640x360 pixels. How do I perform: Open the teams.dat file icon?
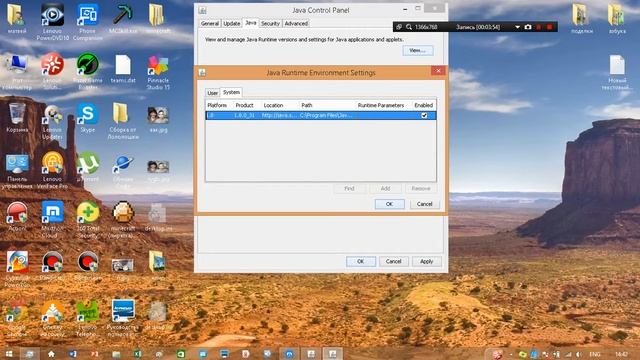(x=123, y=69)
